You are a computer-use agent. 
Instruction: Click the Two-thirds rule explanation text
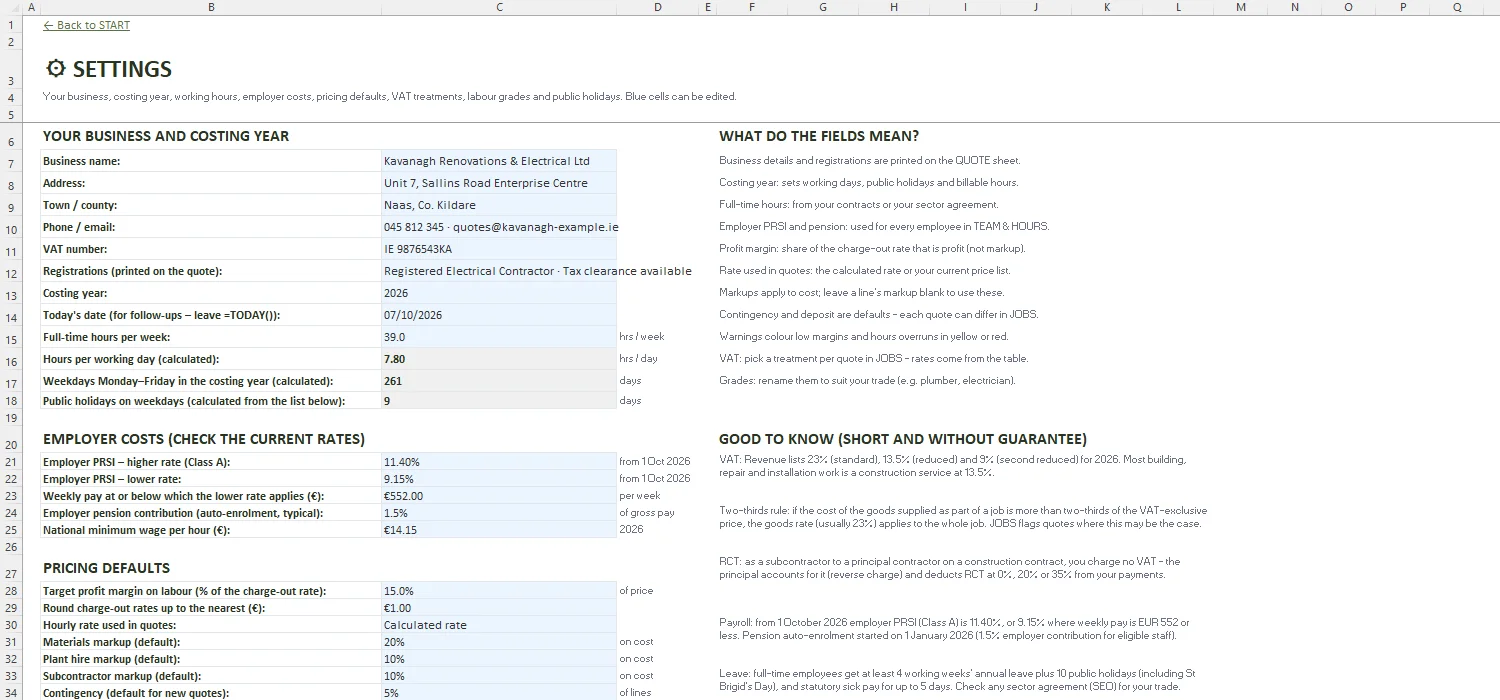click(x=961, y=517)
